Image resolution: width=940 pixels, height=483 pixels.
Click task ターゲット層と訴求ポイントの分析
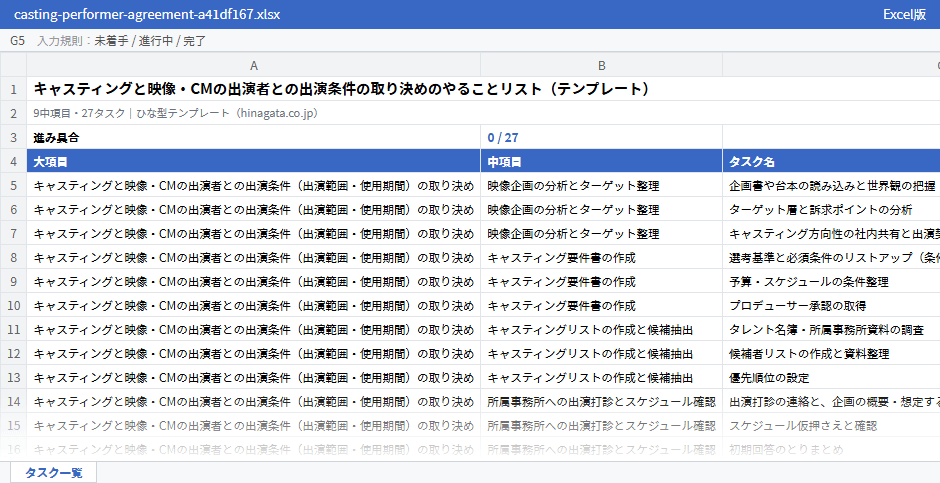coord(821,210)
